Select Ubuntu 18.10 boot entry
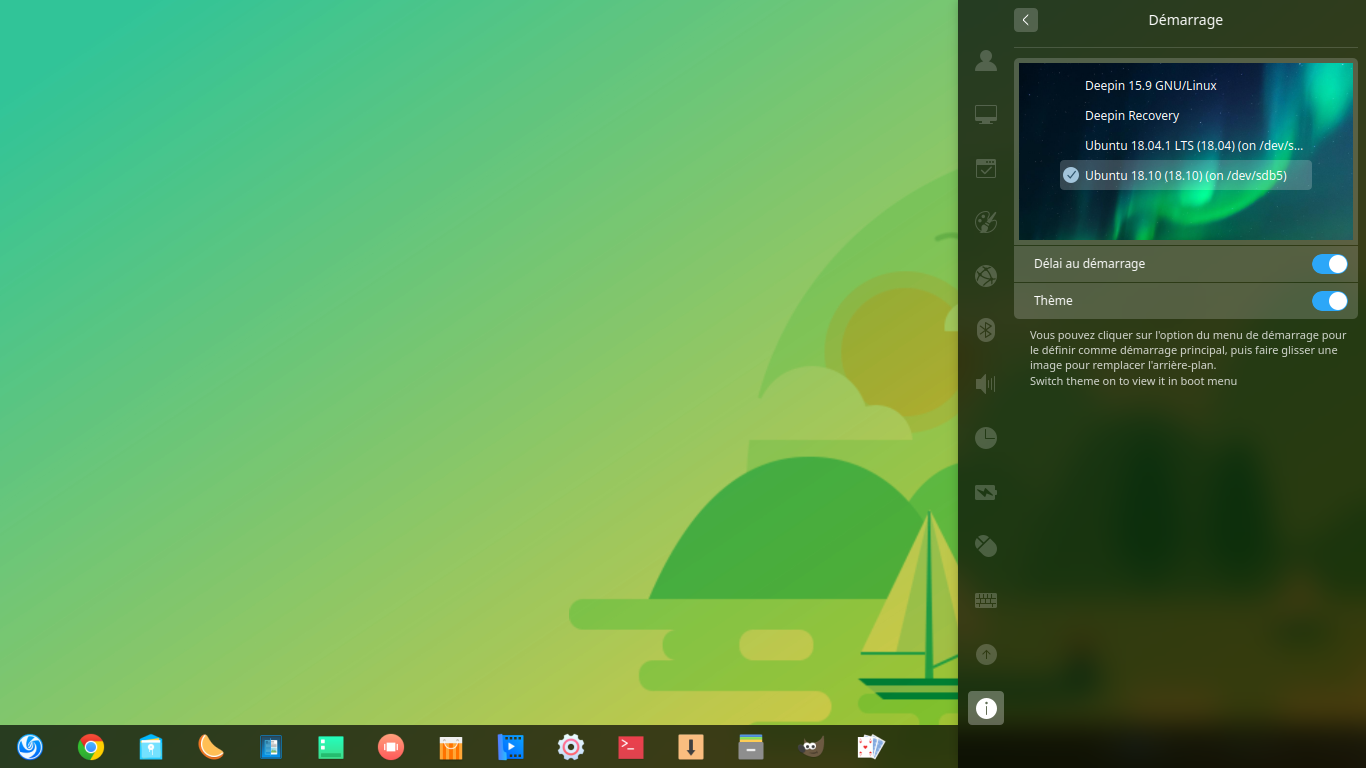 coord(1185,175)
